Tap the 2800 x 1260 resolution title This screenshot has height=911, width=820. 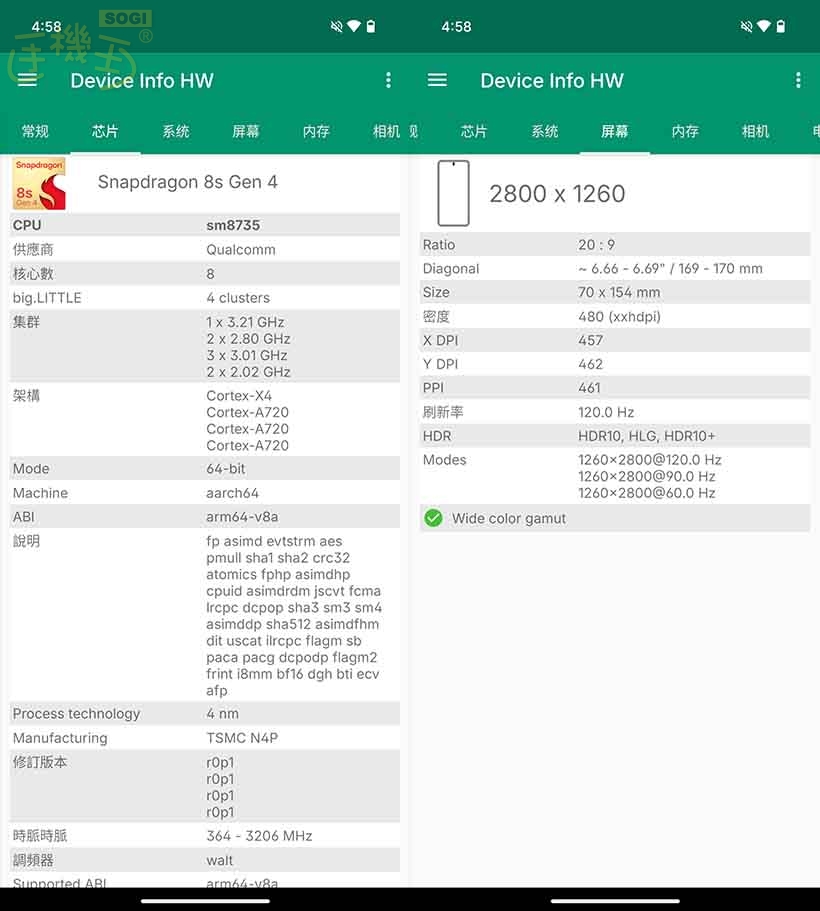pyautogui.click(x=557, y=193)
